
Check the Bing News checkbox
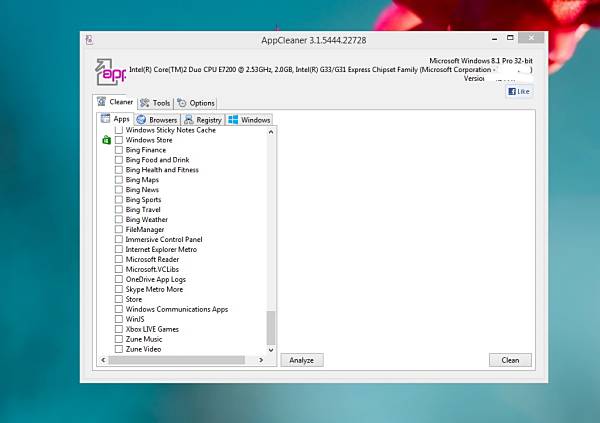pyautogui.click(x=119, y=189)
